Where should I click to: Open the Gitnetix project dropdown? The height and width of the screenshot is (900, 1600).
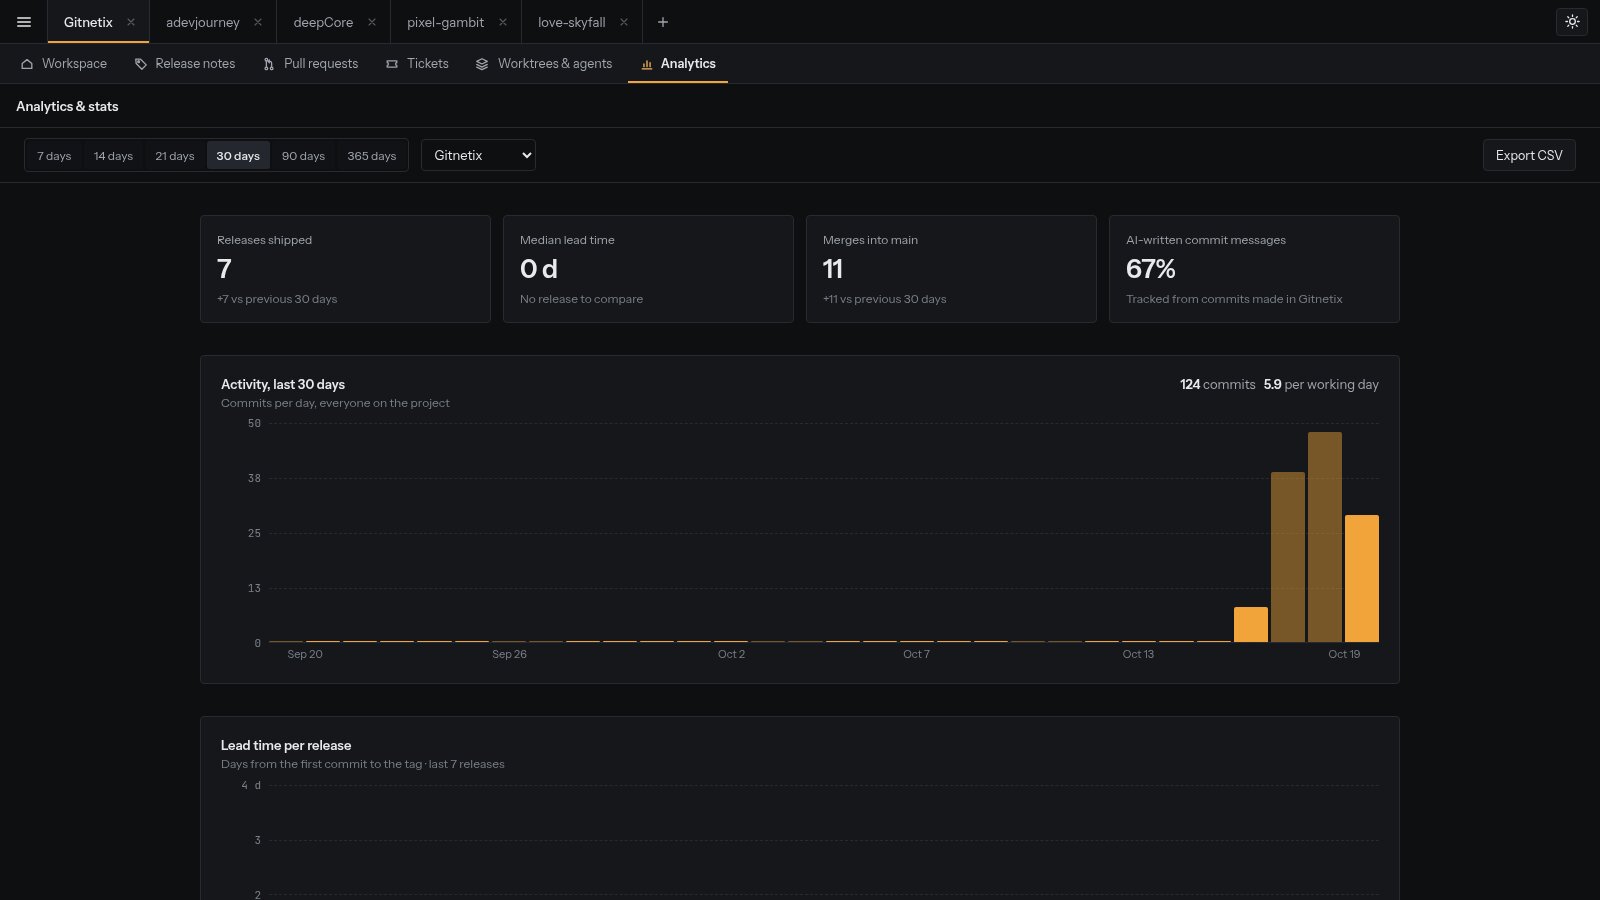[478, 155]
